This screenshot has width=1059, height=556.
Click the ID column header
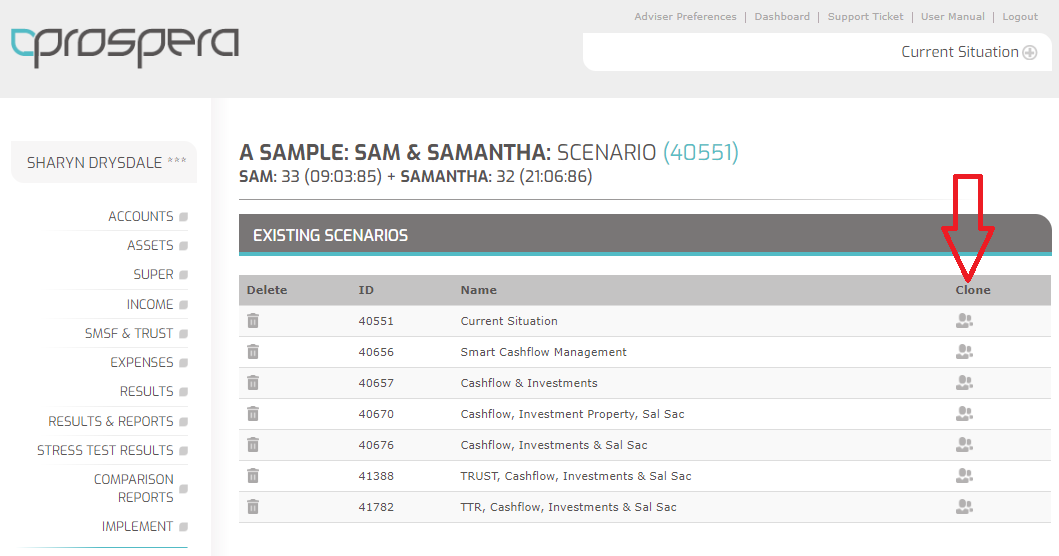click(365, 290)
